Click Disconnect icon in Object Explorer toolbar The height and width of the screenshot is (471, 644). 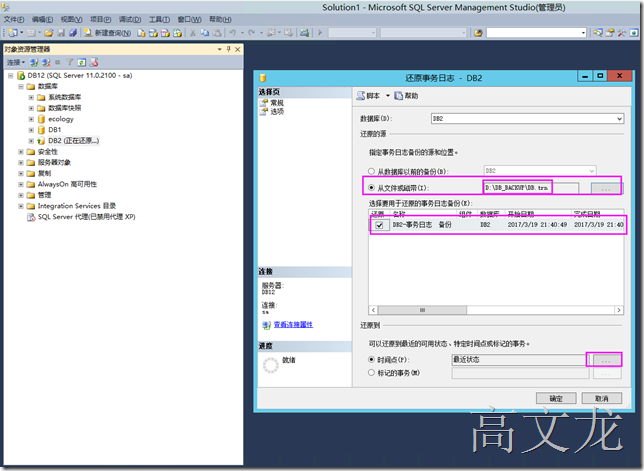46,62
